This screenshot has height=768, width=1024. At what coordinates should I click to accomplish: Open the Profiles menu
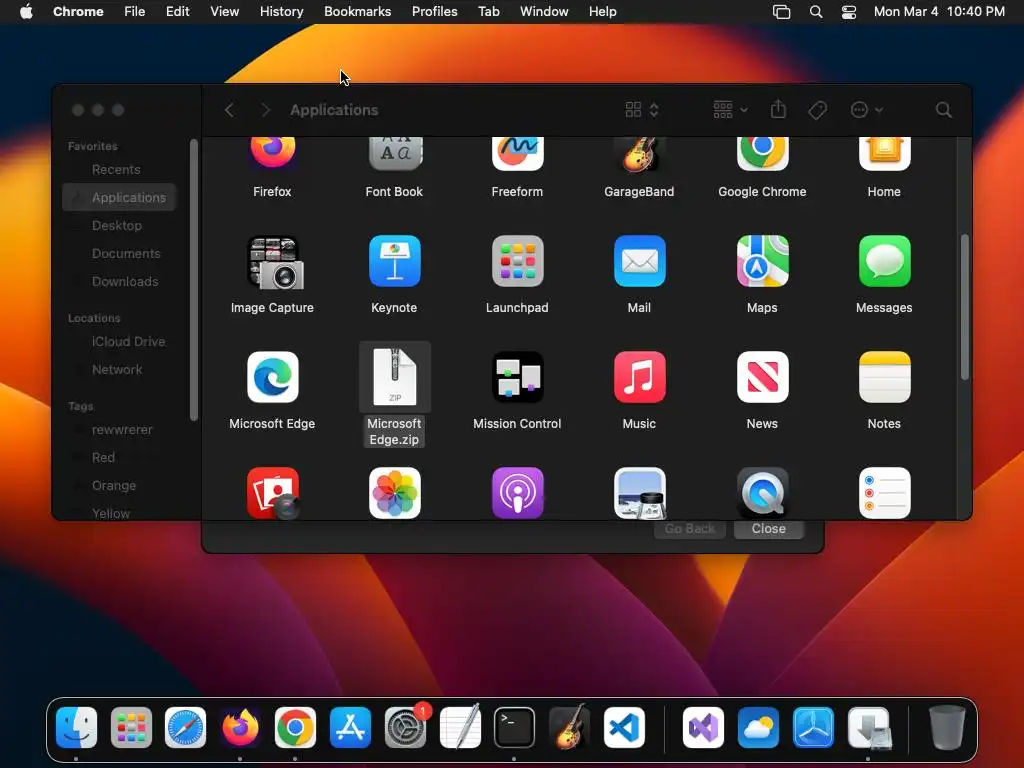[x=435, y=12]
